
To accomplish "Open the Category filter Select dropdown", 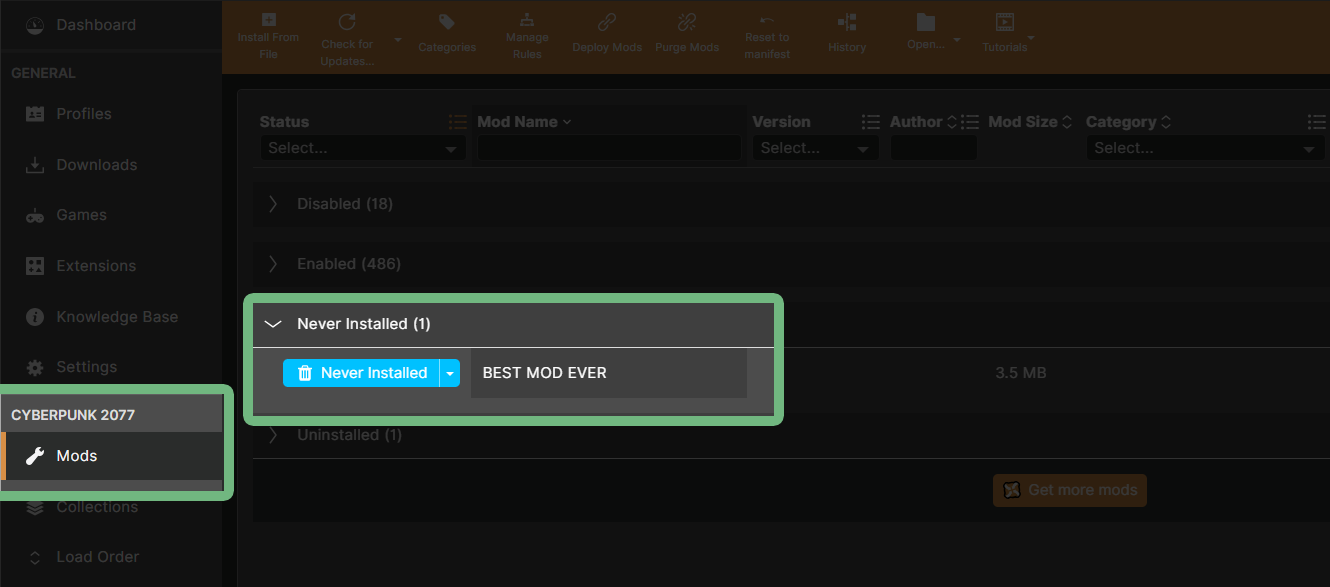I will (x=1204, y=148).
